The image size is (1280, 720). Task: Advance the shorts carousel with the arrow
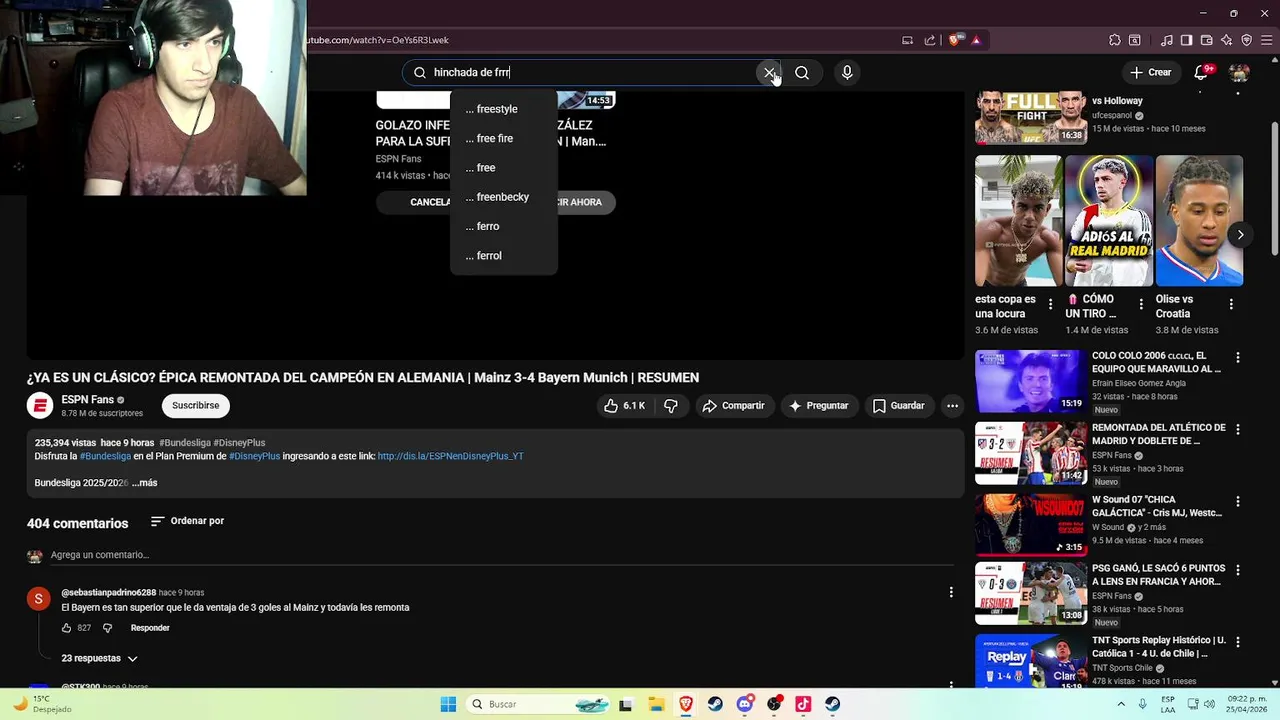pos(1240,235)
